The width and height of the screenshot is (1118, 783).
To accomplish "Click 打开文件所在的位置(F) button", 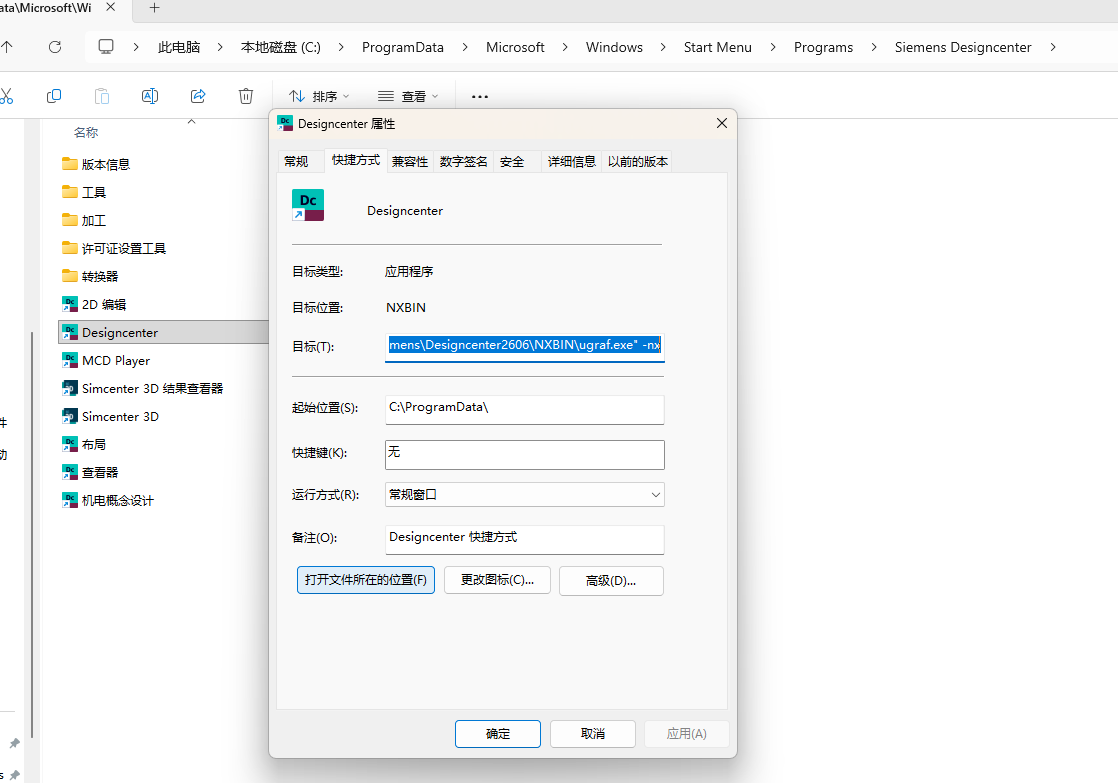I will (366, 580).
